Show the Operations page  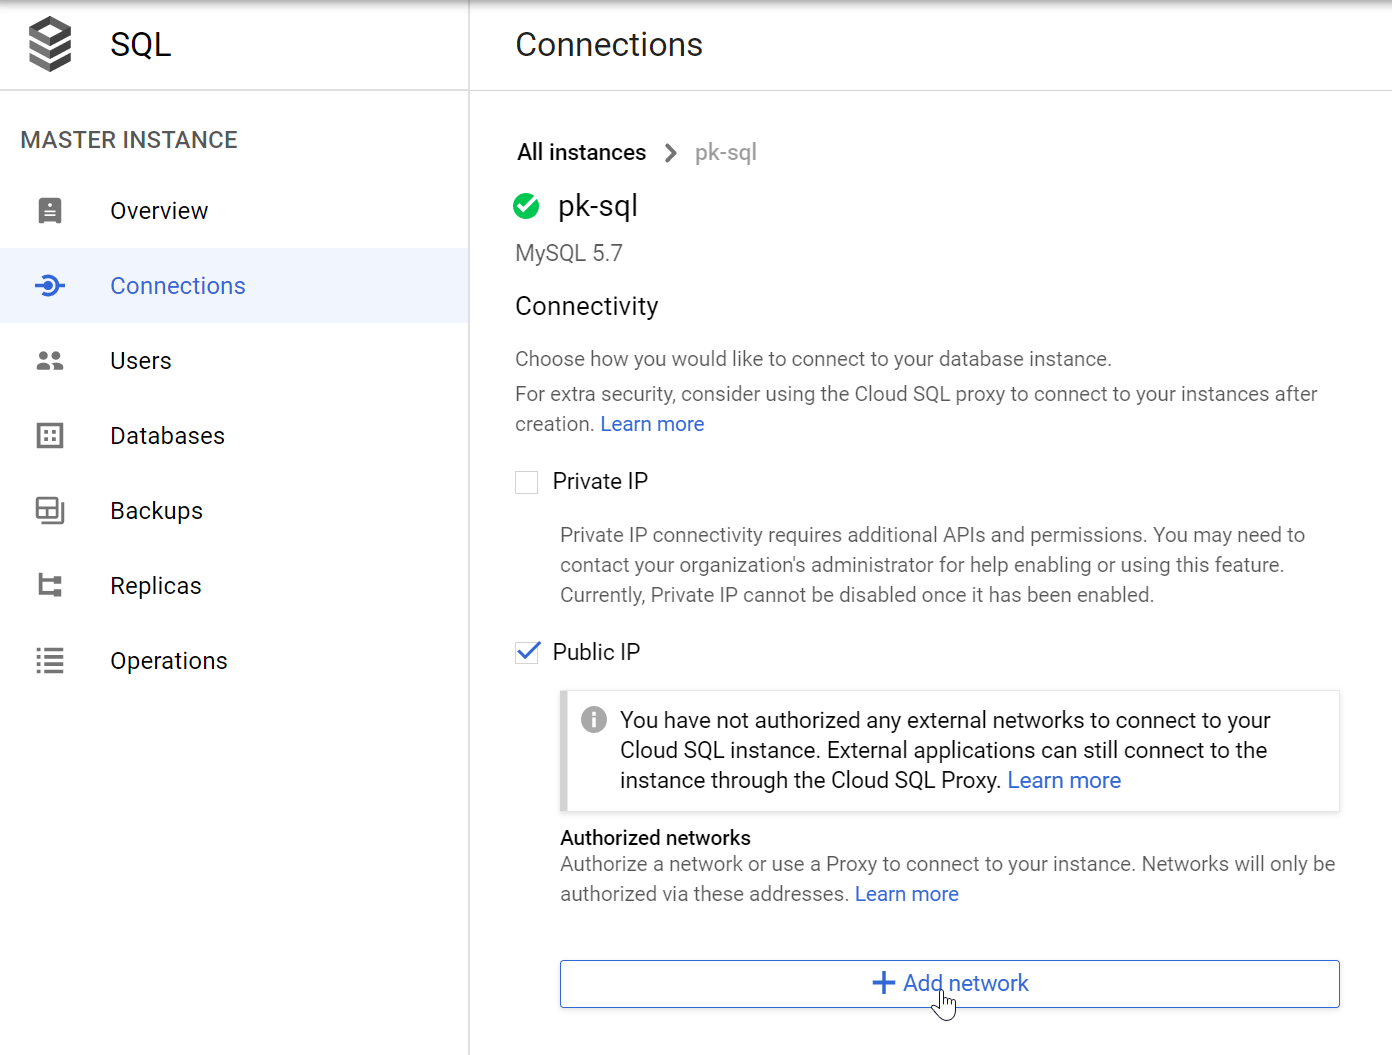pos(234,661)
